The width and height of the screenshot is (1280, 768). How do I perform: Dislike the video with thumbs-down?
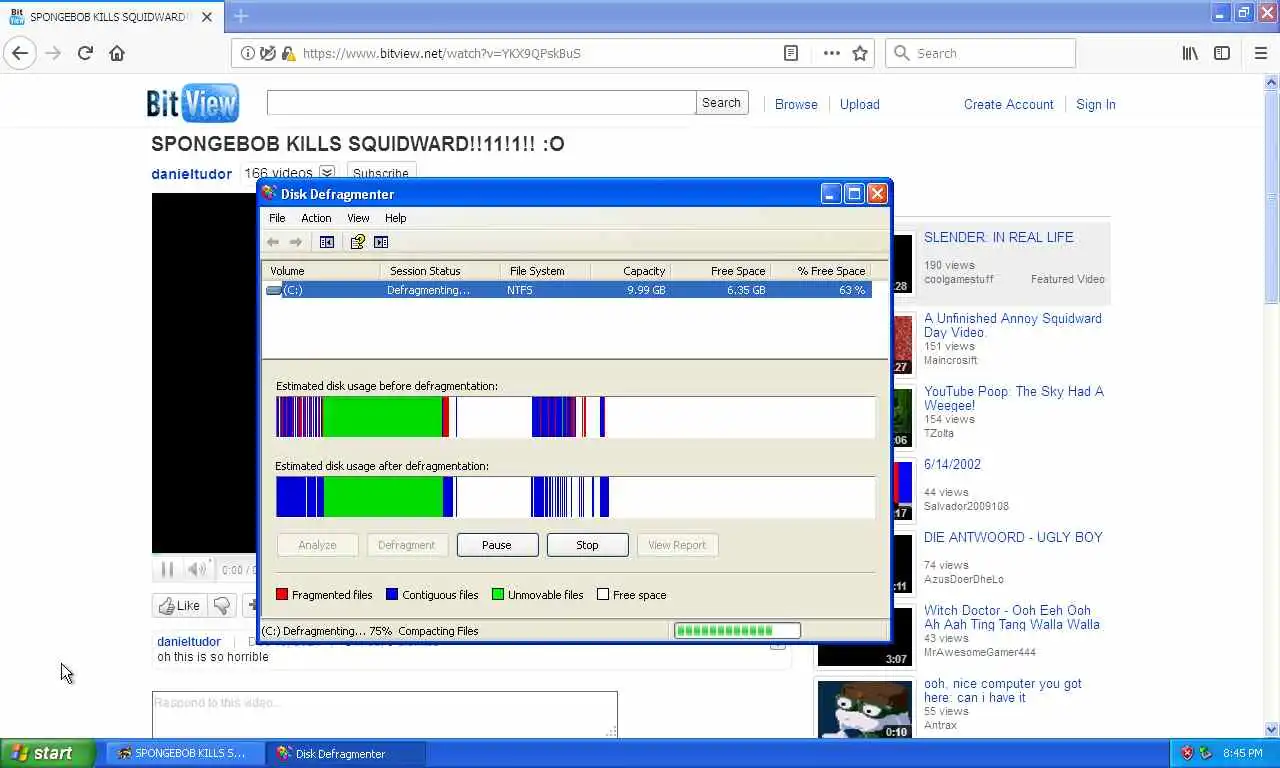(222, 605)
